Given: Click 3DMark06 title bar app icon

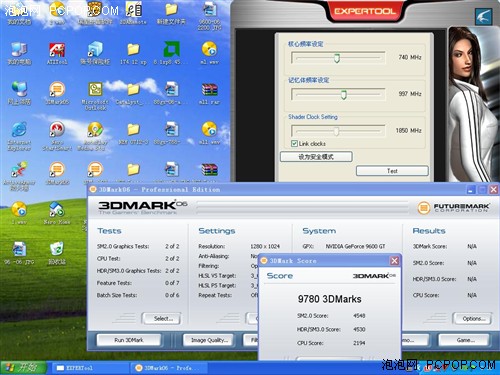Looking at the screenshot, I should (x=93, y=190).
